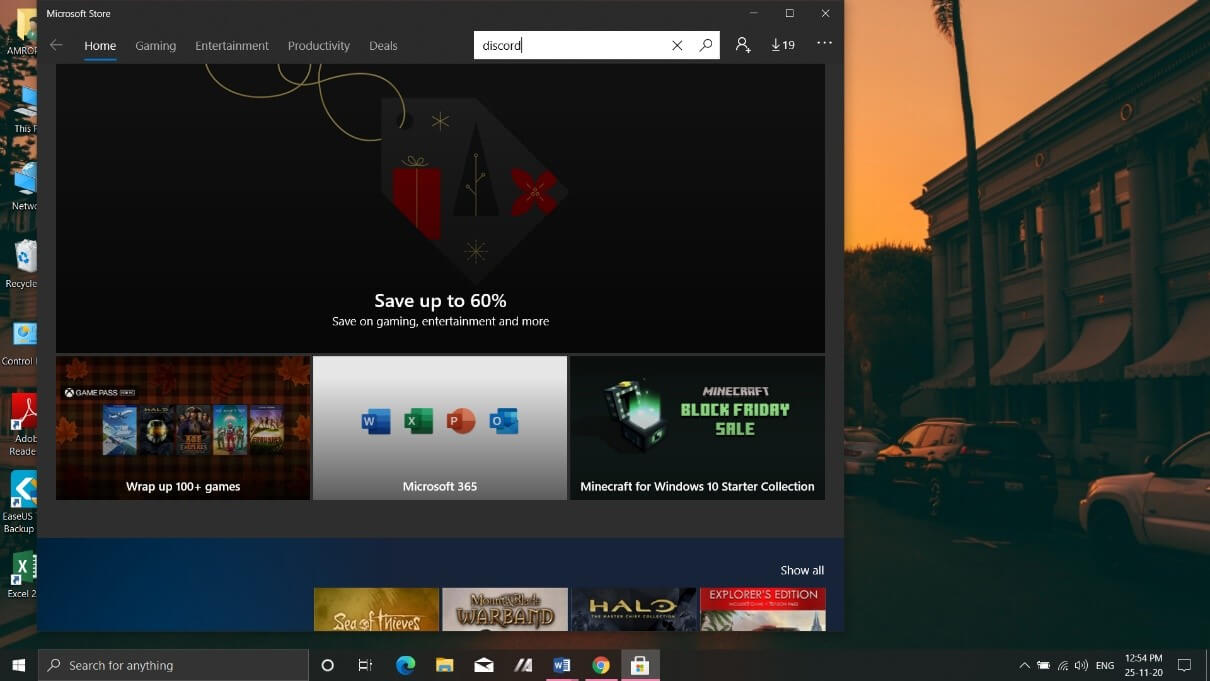Switch to the Home tab
Viewport: 1210px width, 681px height.
click(x=100, y=46)
